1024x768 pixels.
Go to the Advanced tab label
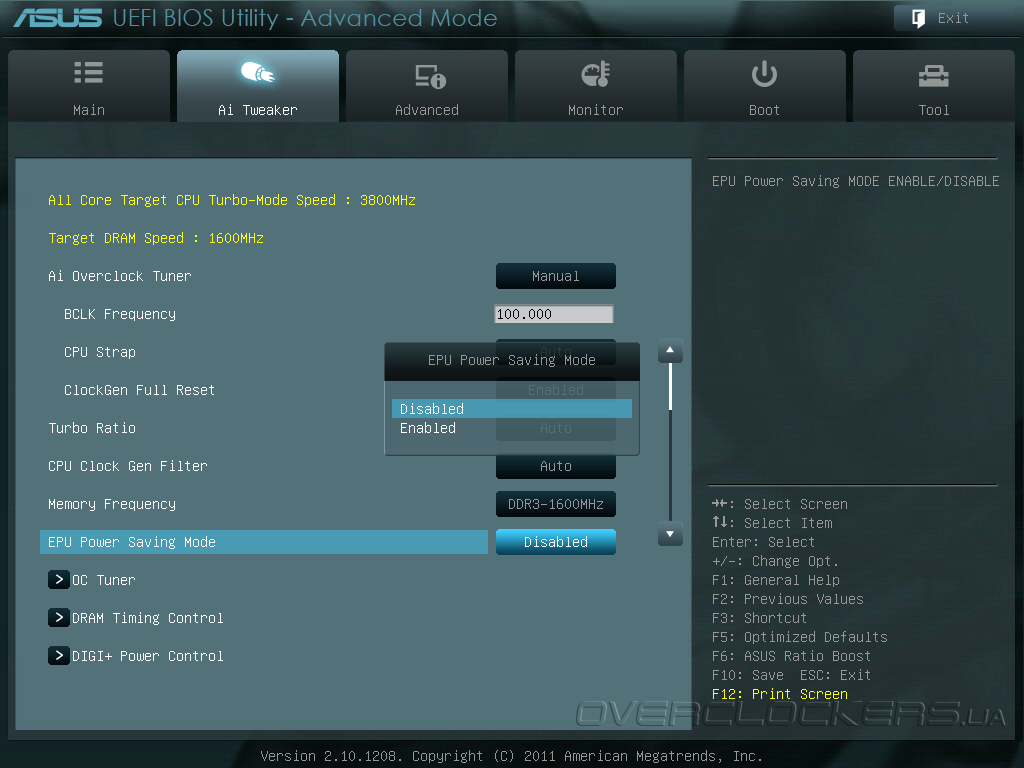point(426,110)
